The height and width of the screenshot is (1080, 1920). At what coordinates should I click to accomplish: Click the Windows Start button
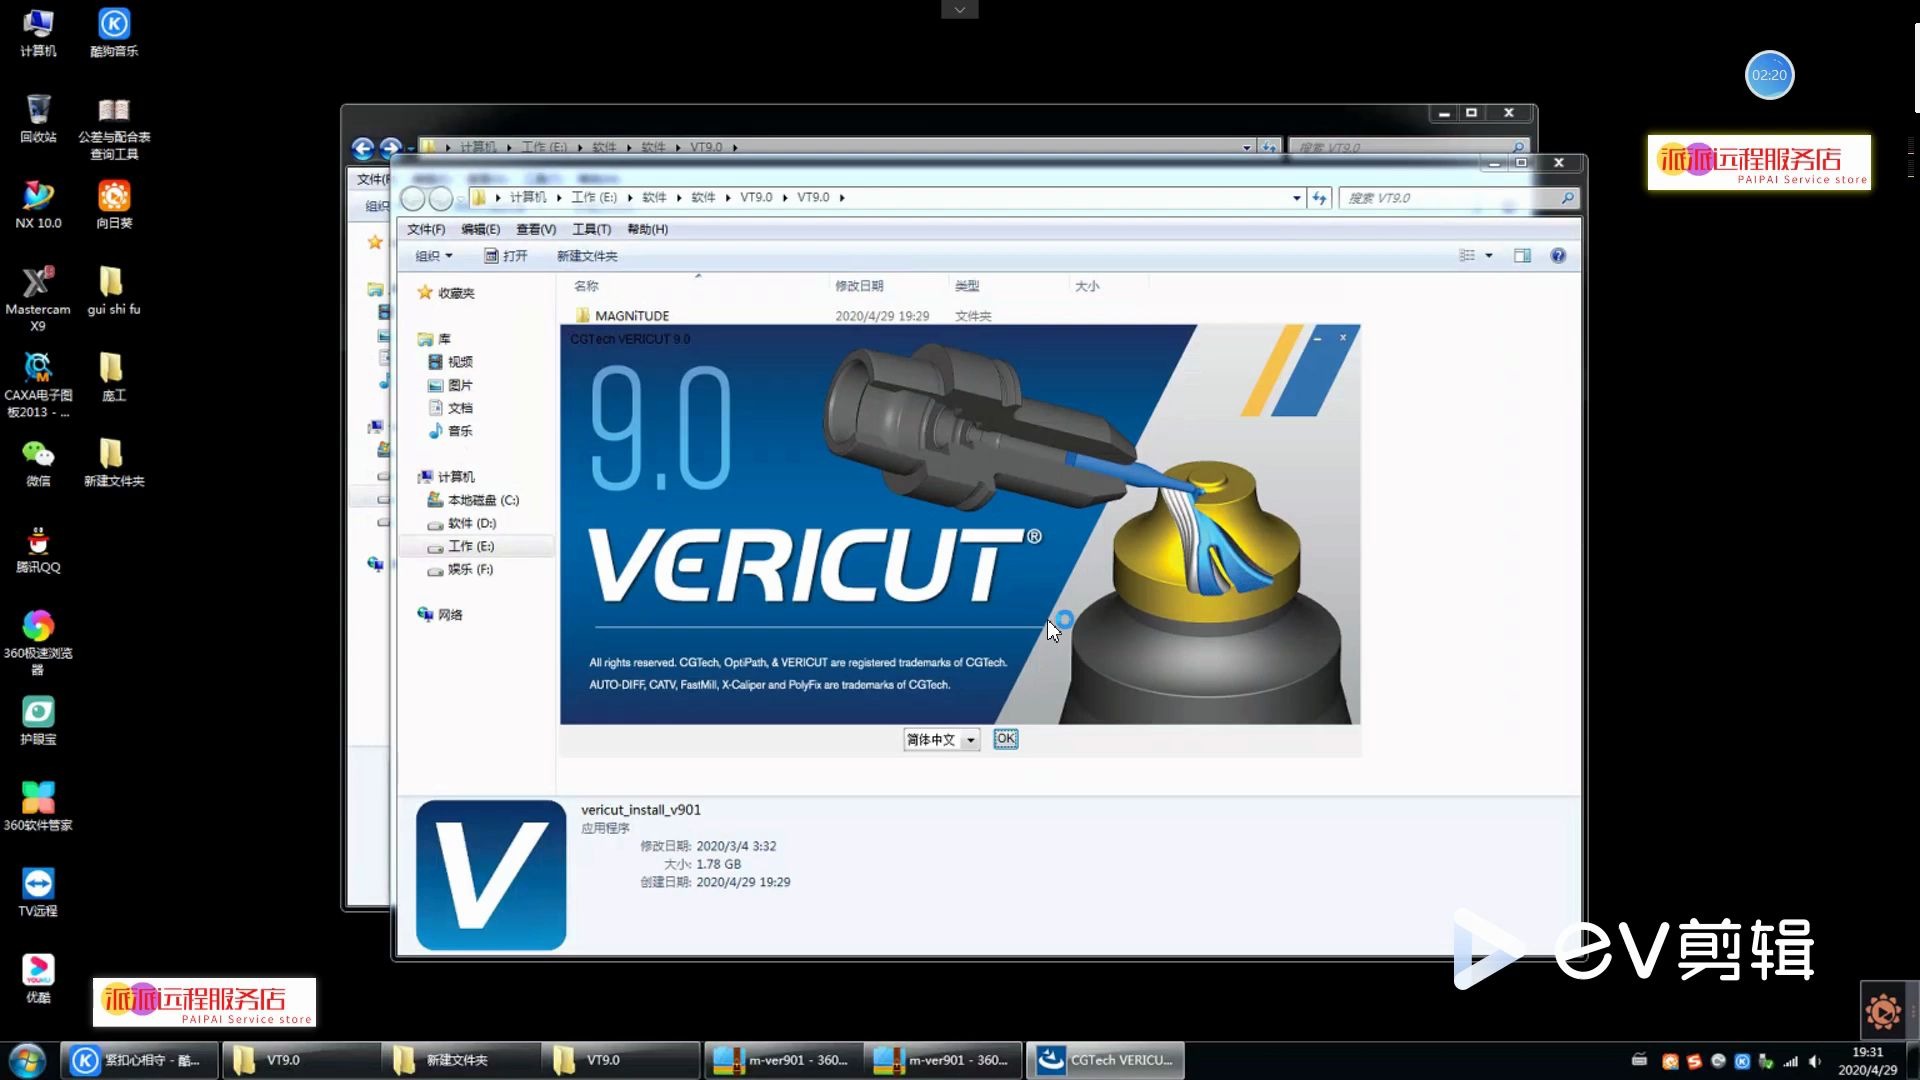pos(27,1060)
